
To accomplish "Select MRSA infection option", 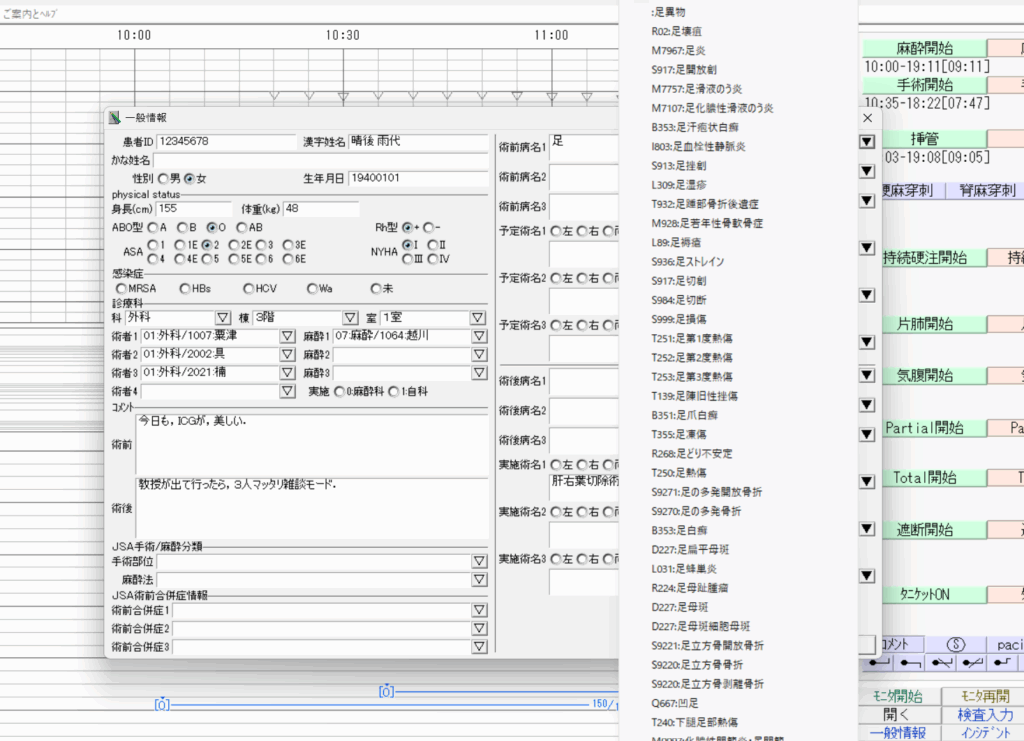I will [121, 289].
